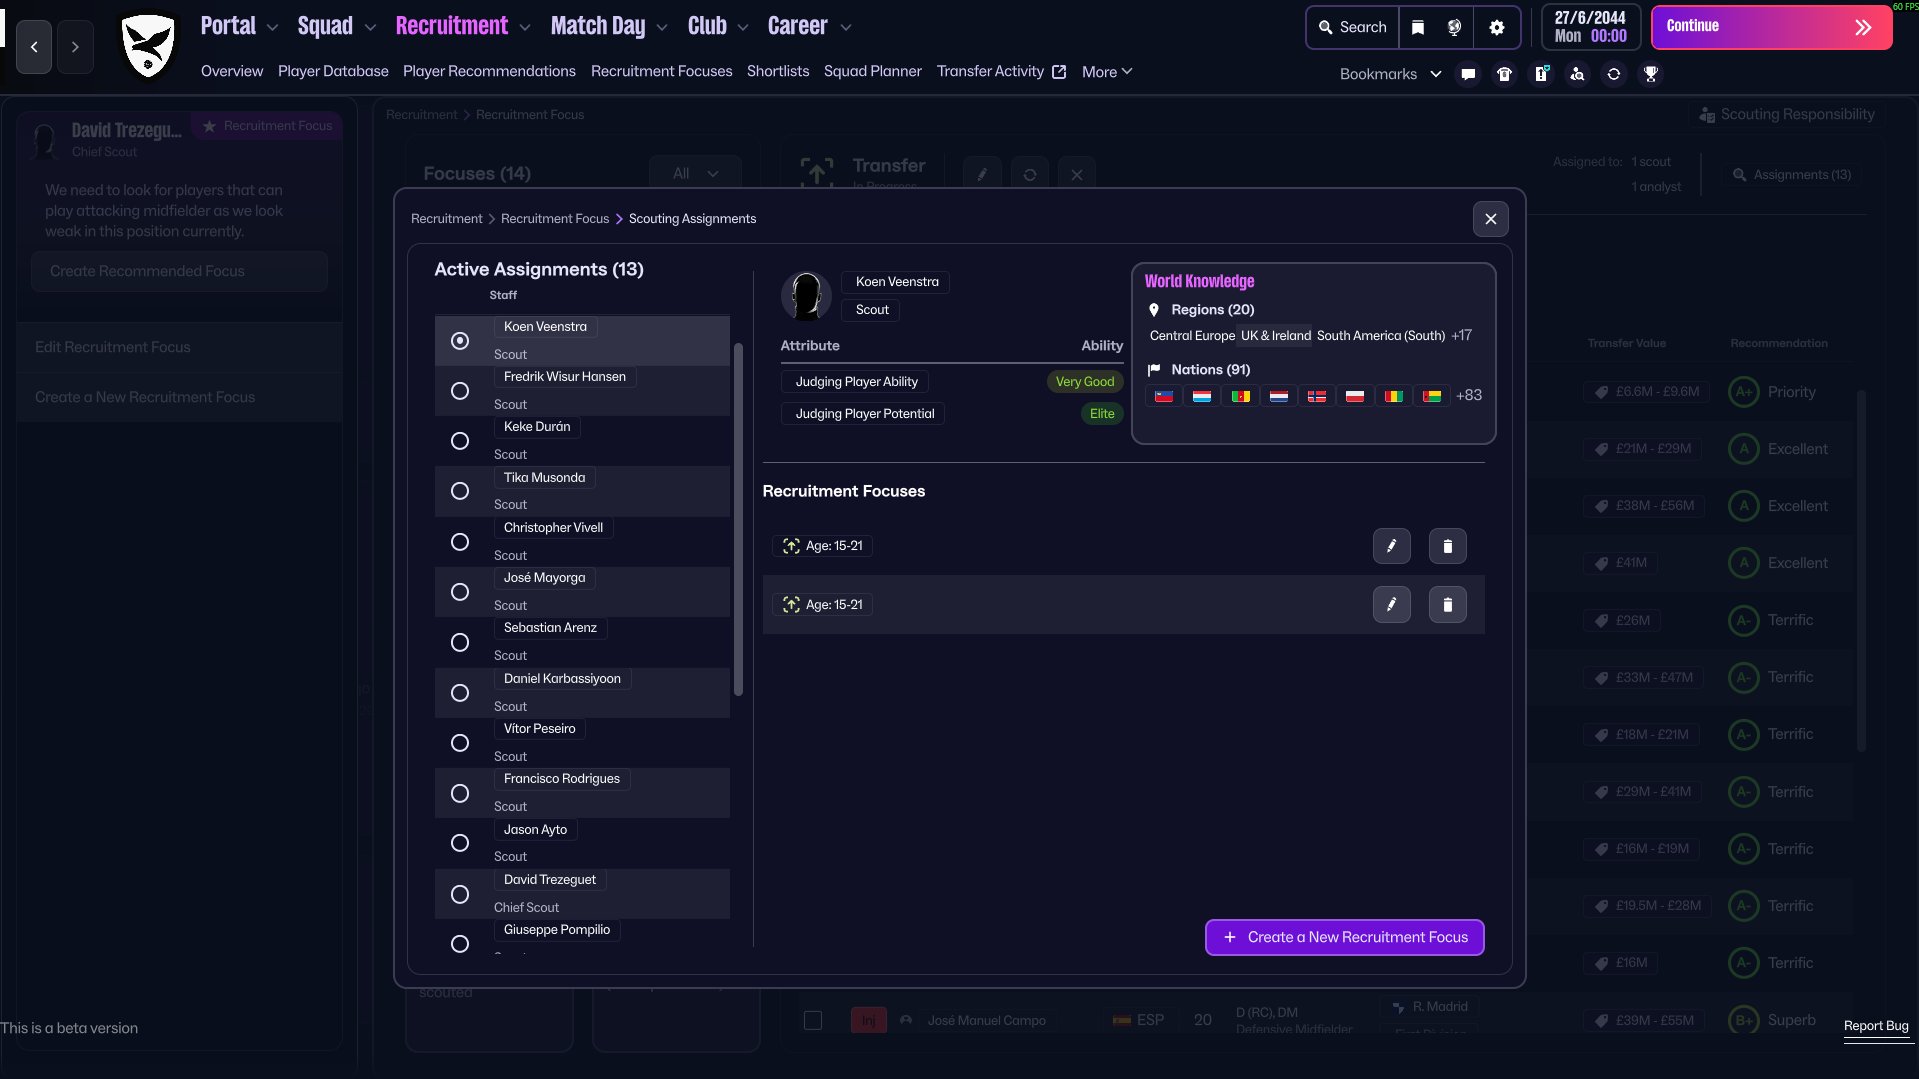Open the Bookmarks dropdown
Screen dimensions: 1919x1079
pyautogui.click(x=1390, y=74)
